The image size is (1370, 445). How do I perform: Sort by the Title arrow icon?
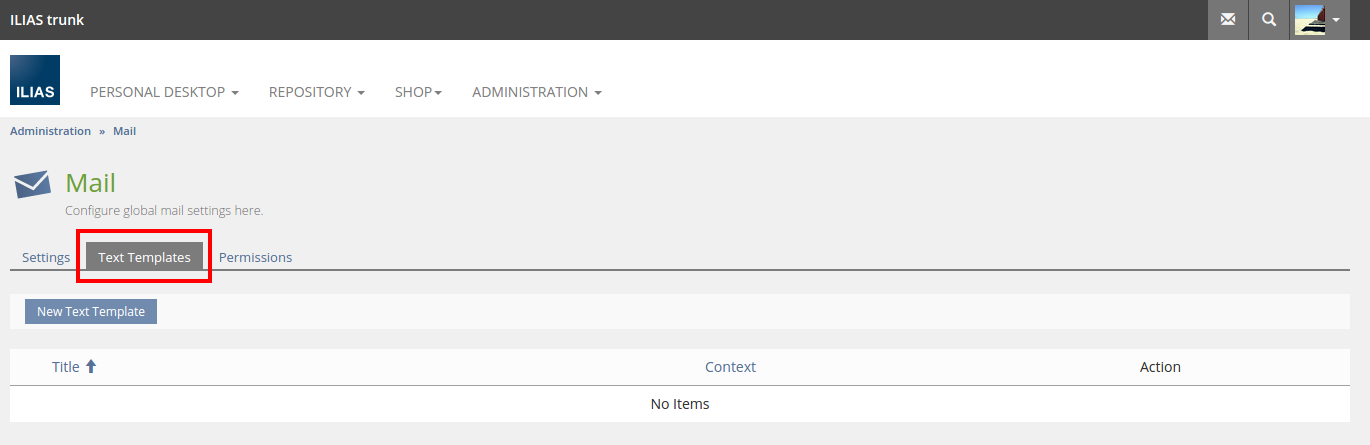click(91, 367)
